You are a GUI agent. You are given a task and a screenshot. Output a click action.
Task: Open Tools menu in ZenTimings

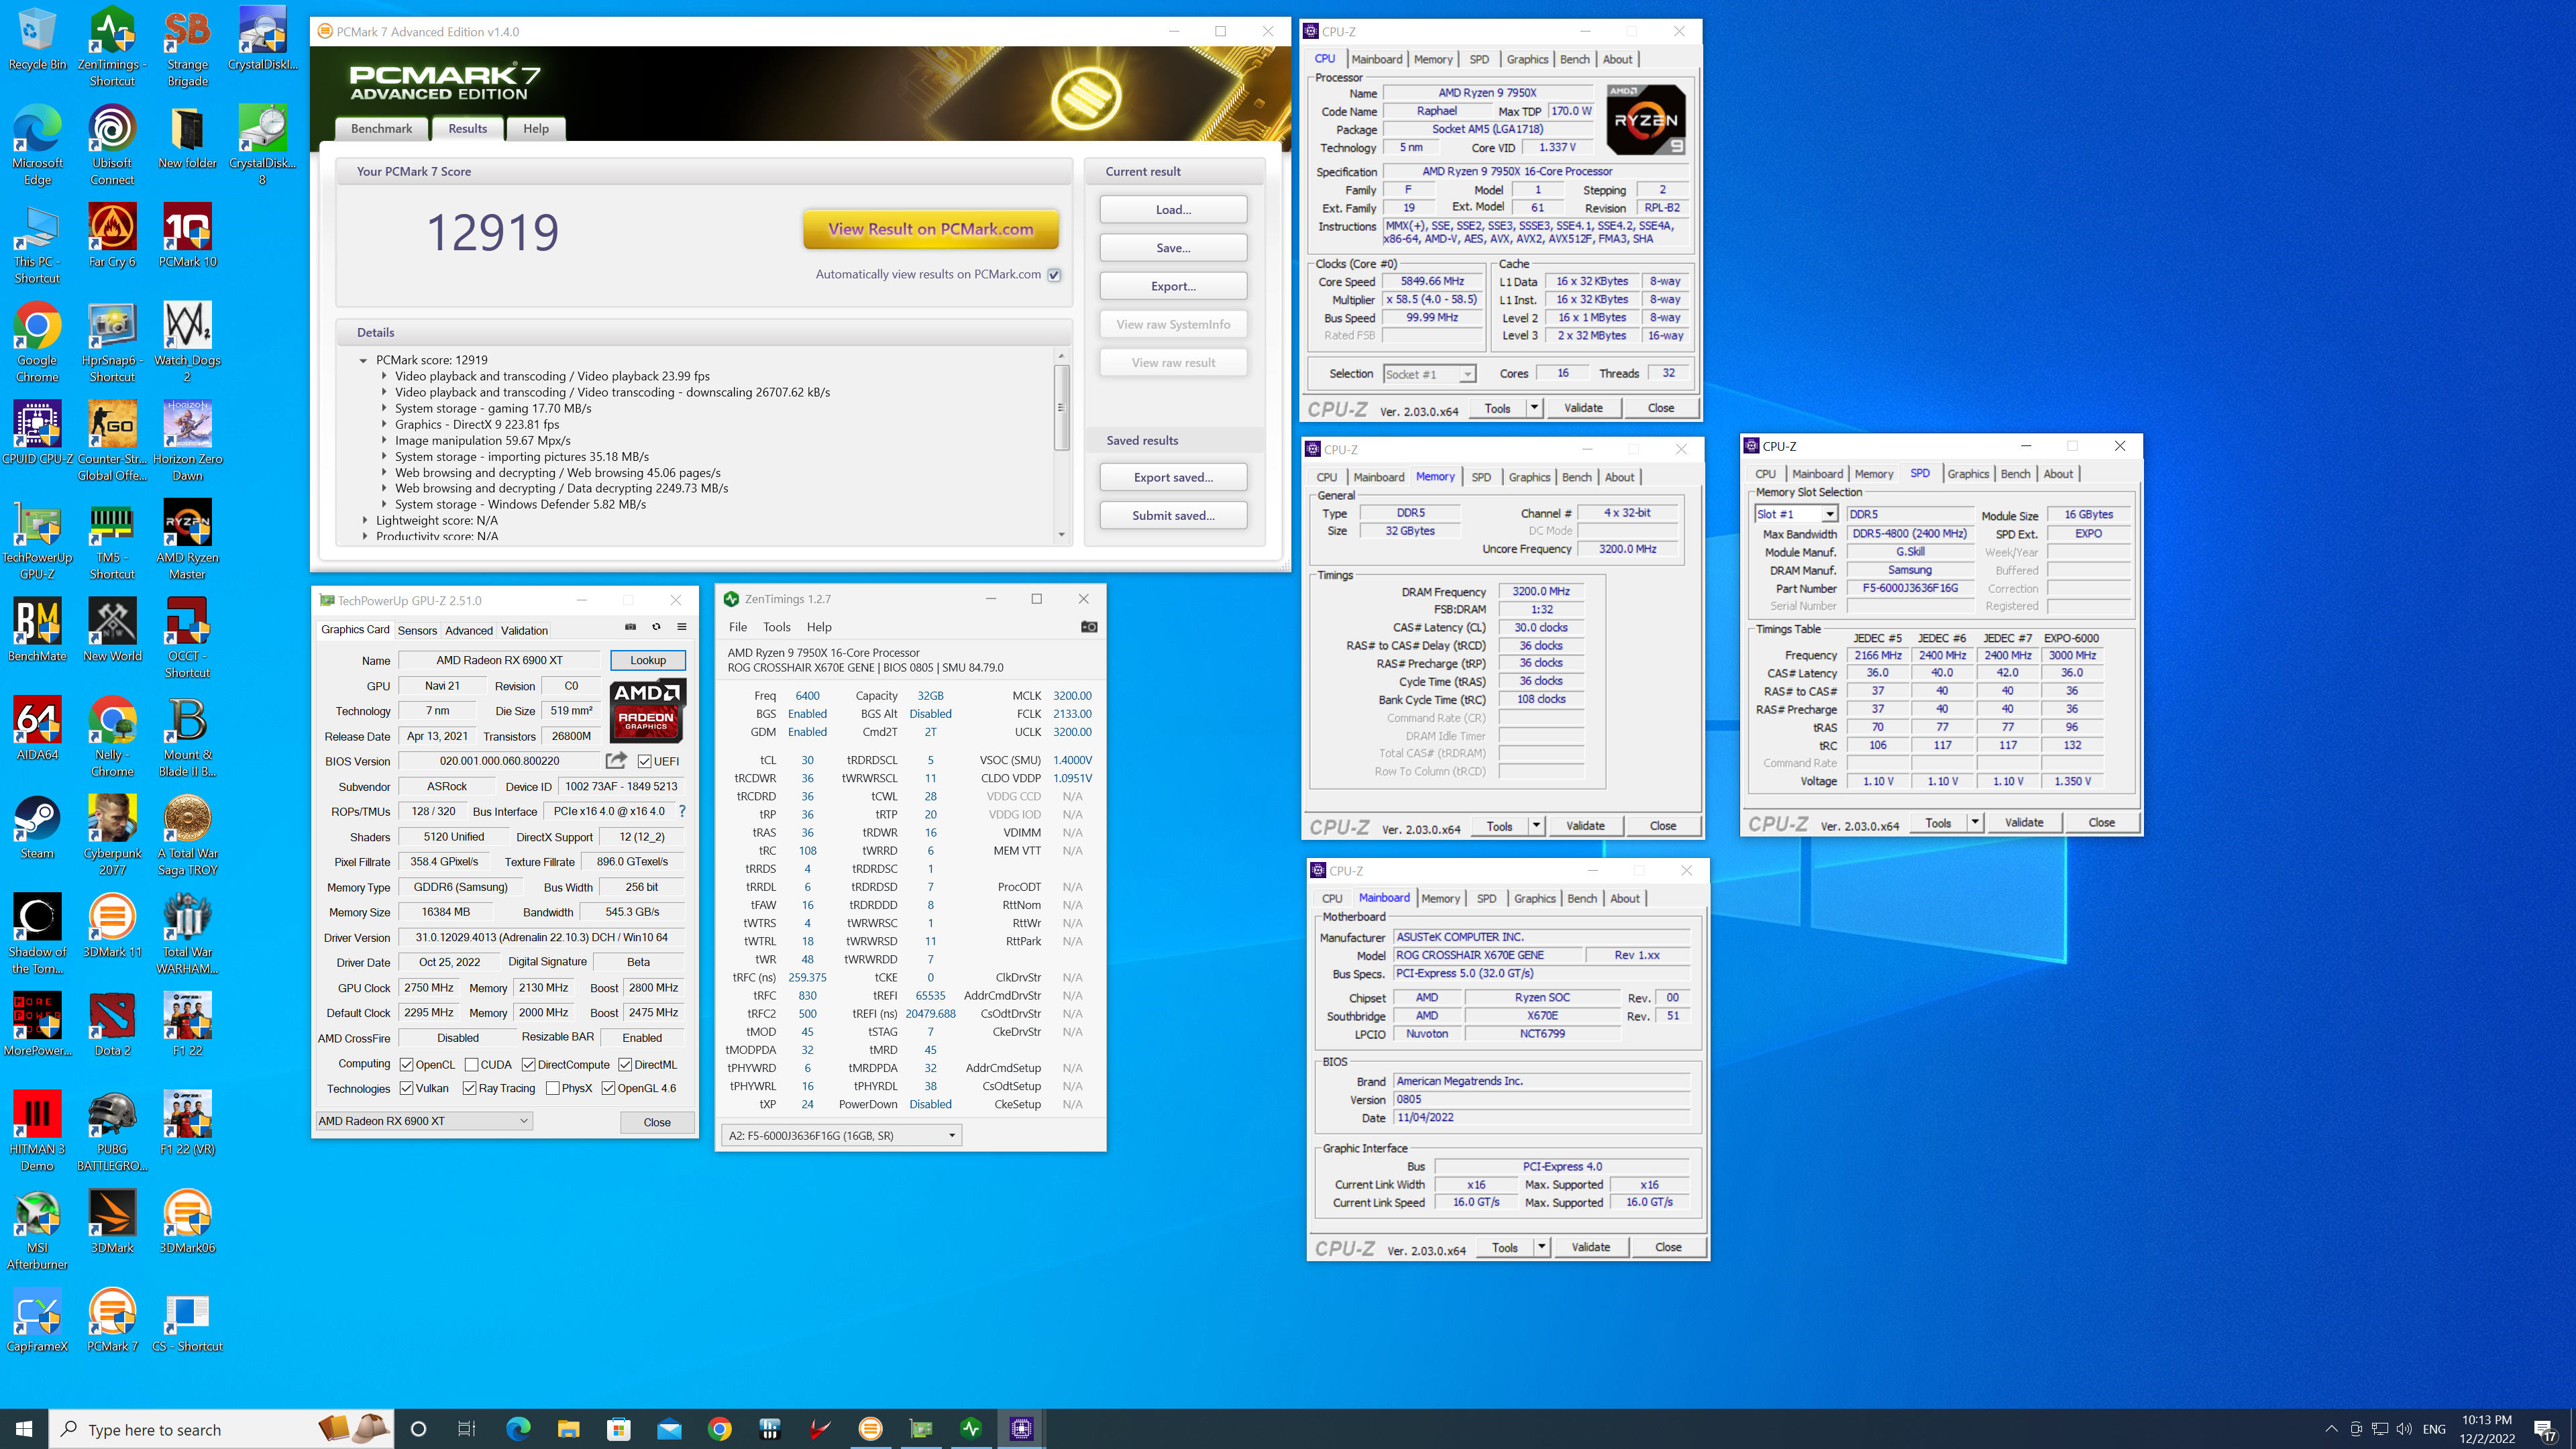[776, 627]
